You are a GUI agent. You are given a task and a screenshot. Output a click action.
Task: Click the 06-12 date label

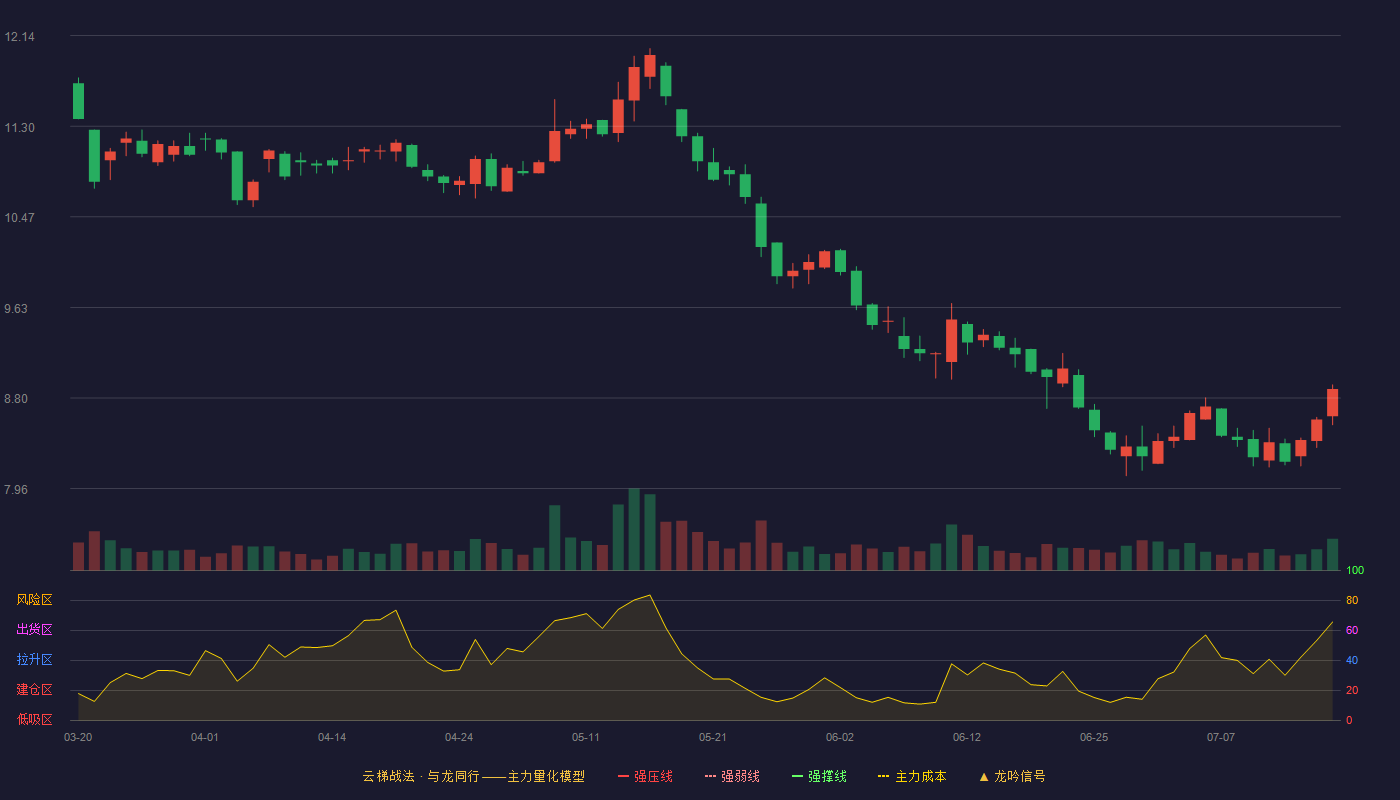[x=967, y=737]
